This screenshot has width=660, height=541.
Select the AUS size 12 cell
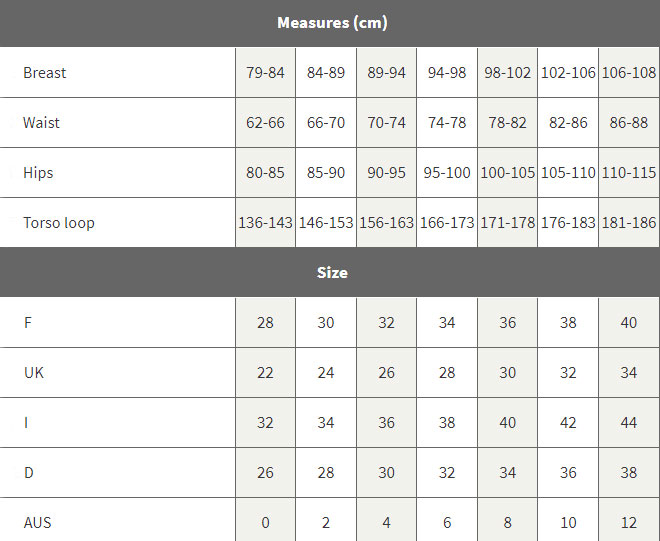pyautogui.click(x=629, y=522)
